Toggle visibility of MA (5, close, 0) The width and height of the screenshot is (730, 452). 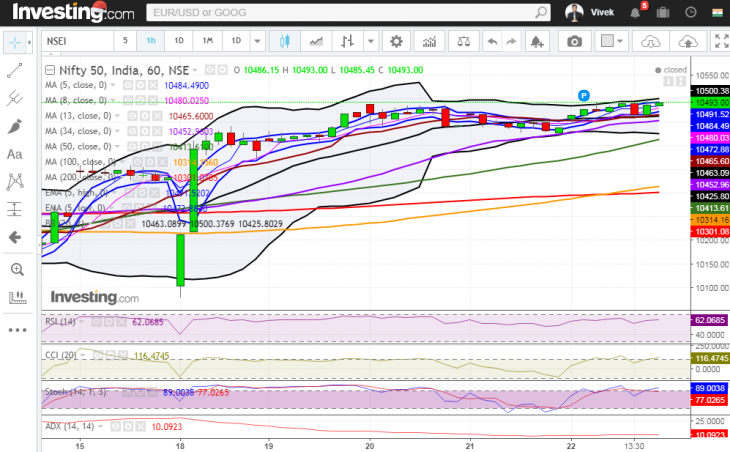[128, 85]
